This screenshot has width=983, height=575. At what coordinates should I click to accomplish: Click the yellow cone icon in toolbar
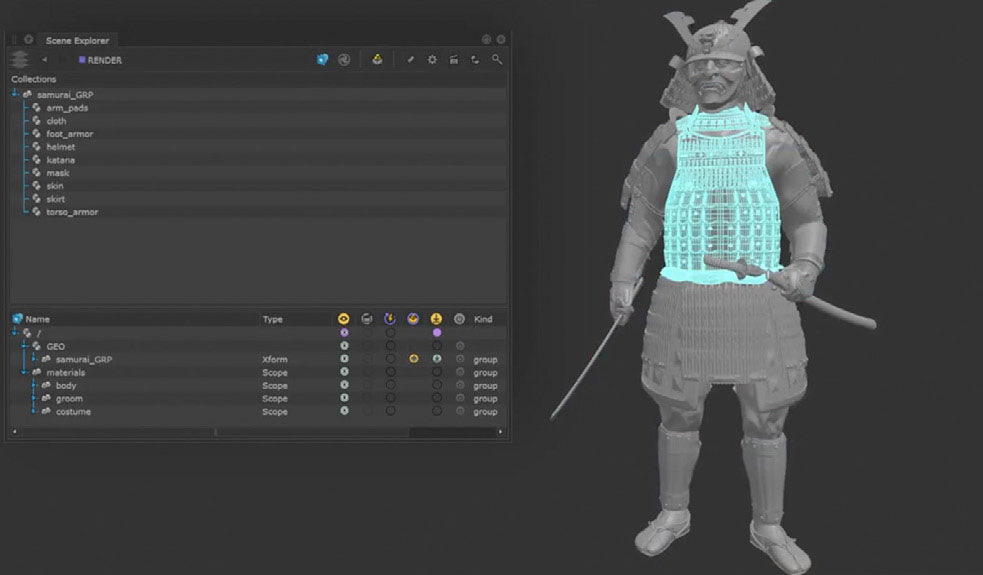pos(377,59)
